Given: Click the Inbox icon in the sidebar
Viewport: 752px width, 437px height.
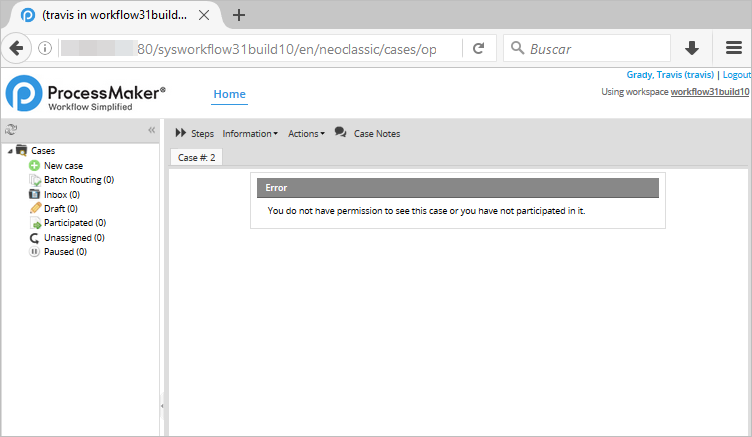Looking at the screenshot, I should point(35,194).
